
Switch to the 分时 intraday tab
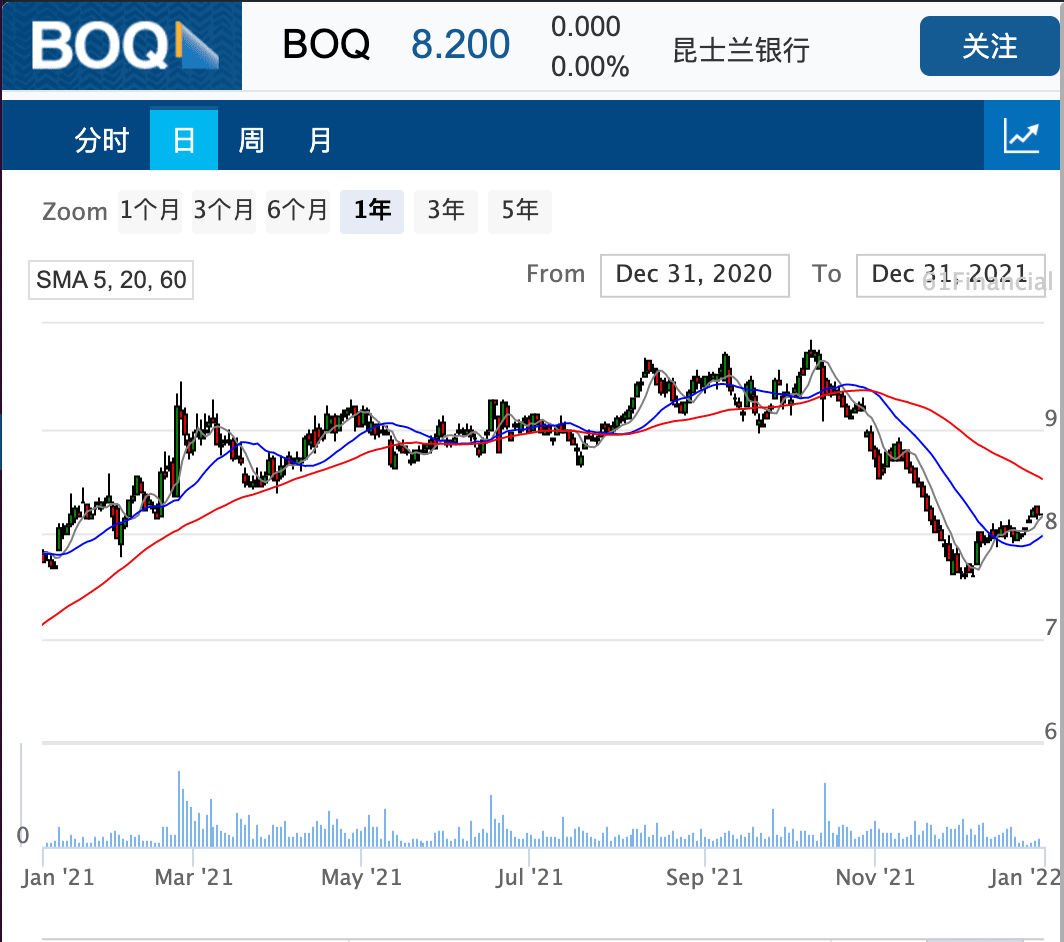pyautogui.click(x=102, y=140)
